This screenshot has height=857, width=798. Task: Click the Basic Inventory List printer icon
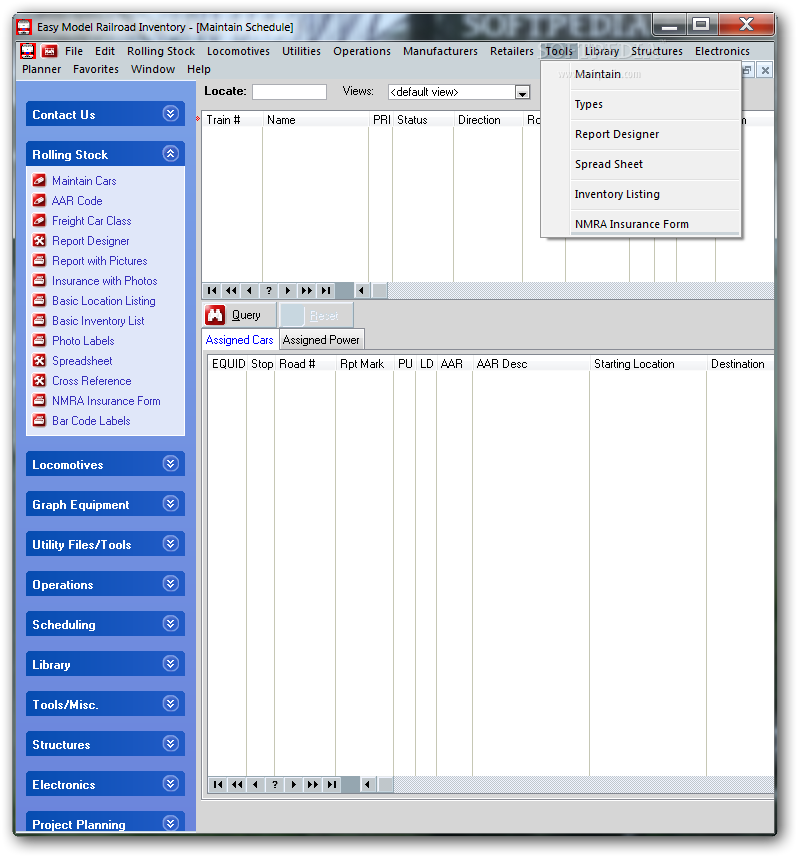click(39, 321)
